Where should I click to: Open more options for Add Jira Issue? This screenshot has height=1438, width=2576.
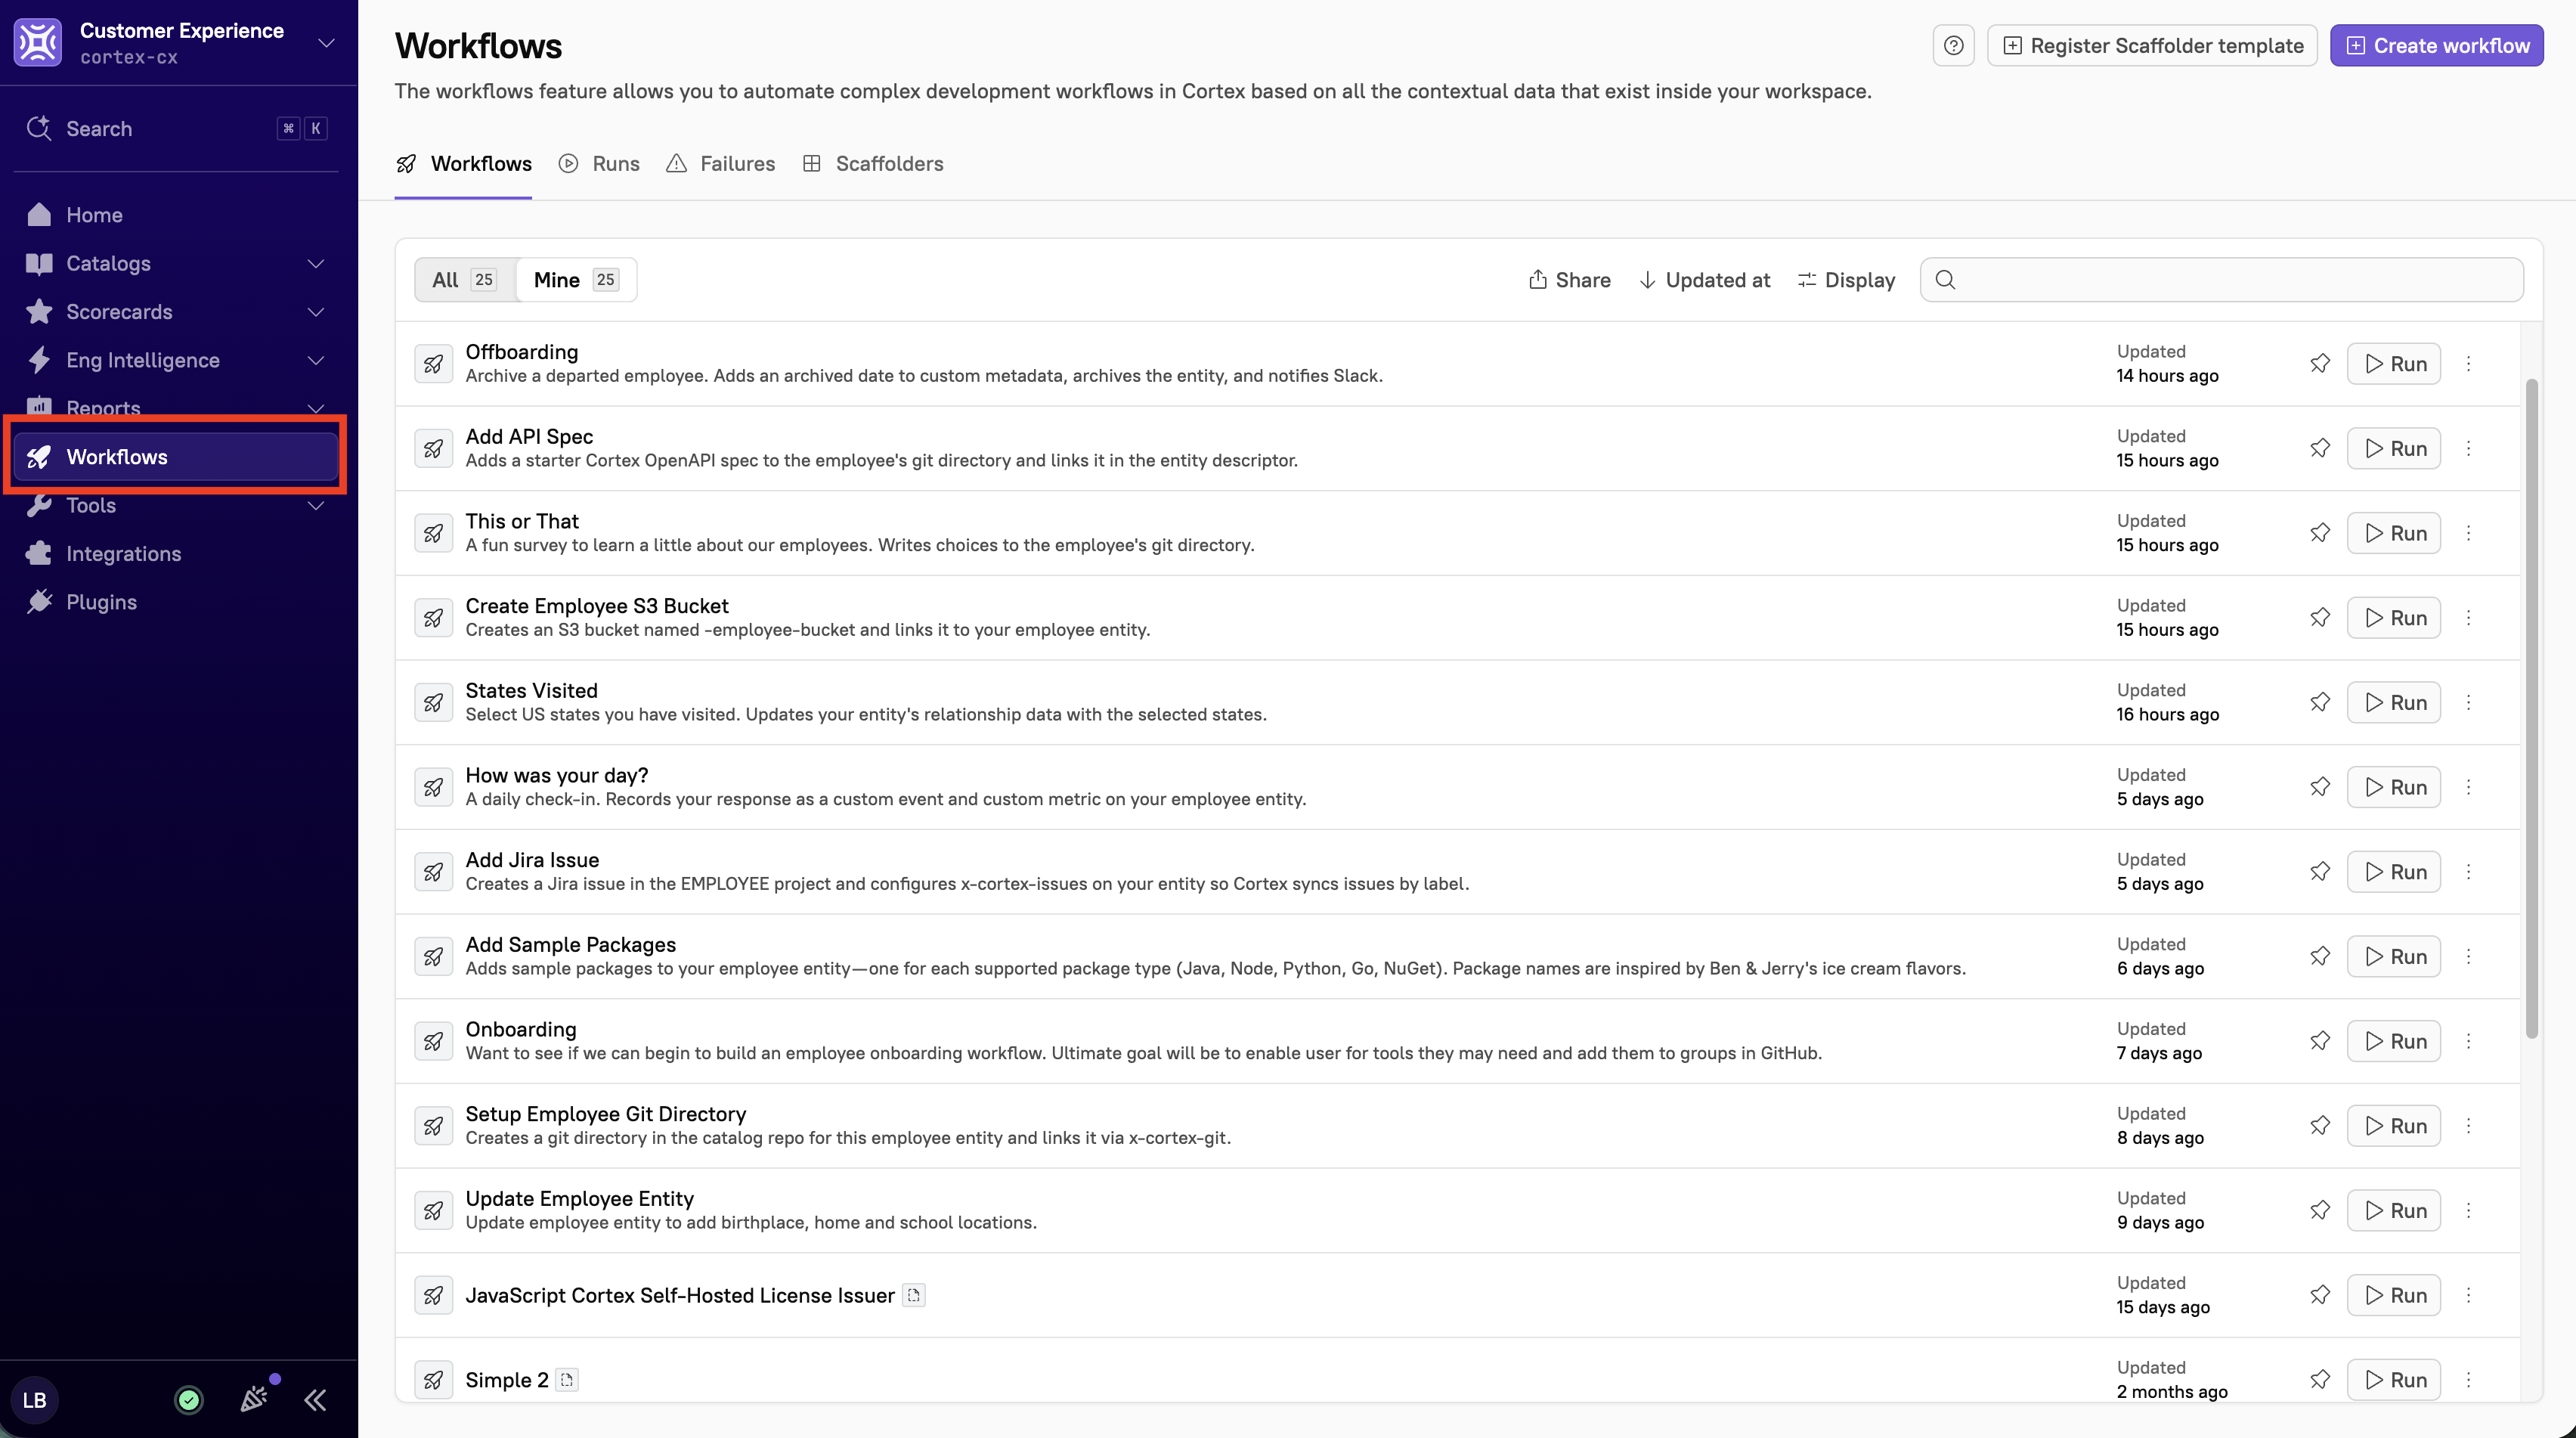coord(2468,872)
